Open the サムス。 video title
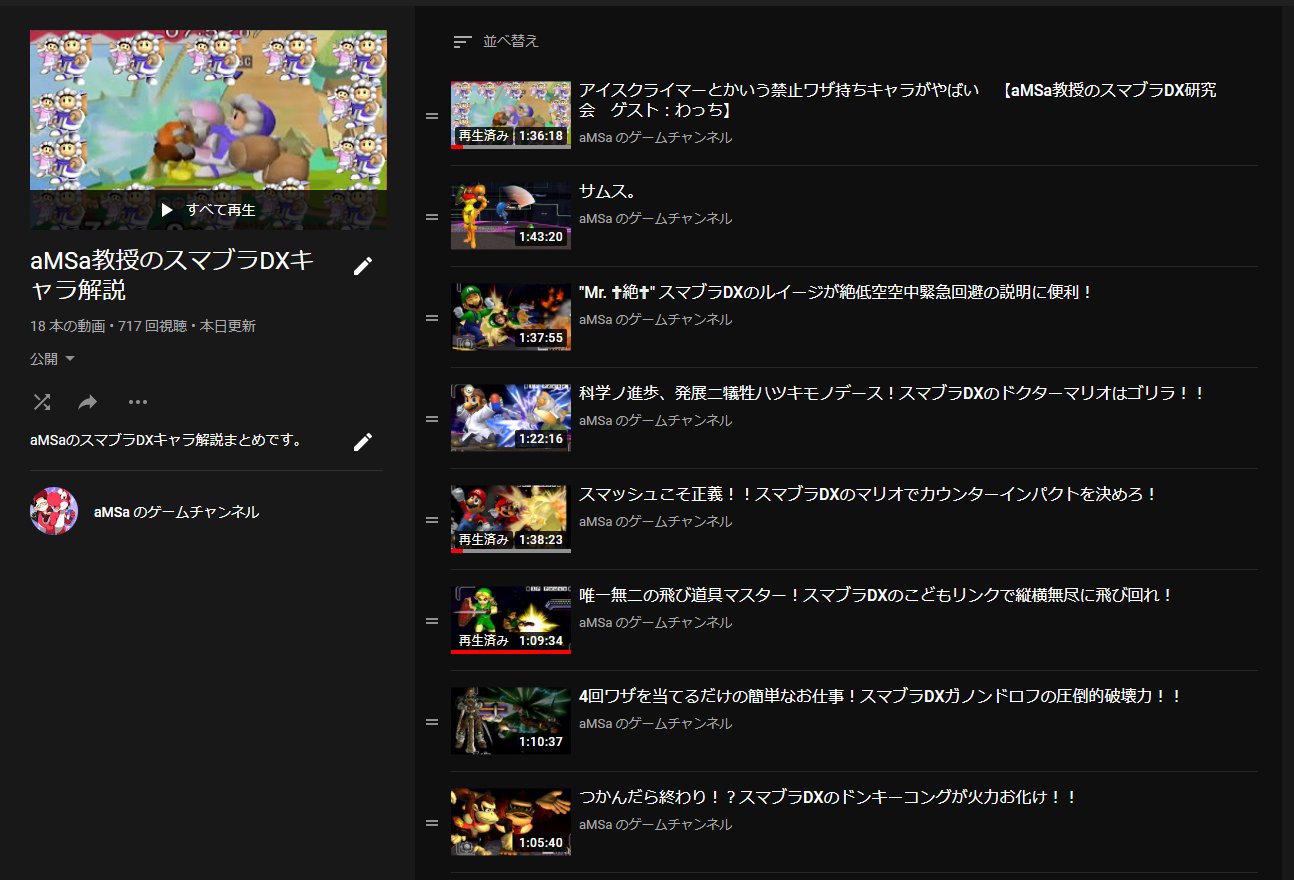1294x880 pixels. tap(608, 191)
